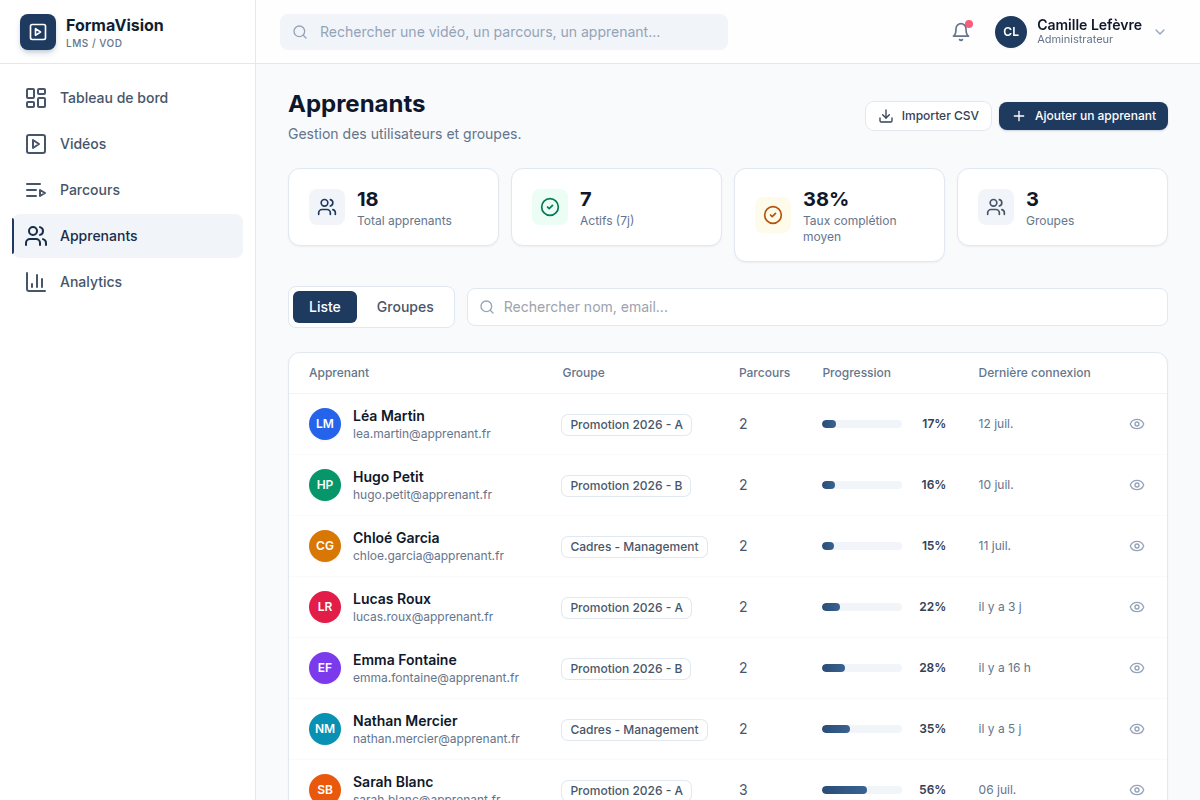
Task: Click the SB avatar of Sarah Blanc
Action: [x=325, y=789]
